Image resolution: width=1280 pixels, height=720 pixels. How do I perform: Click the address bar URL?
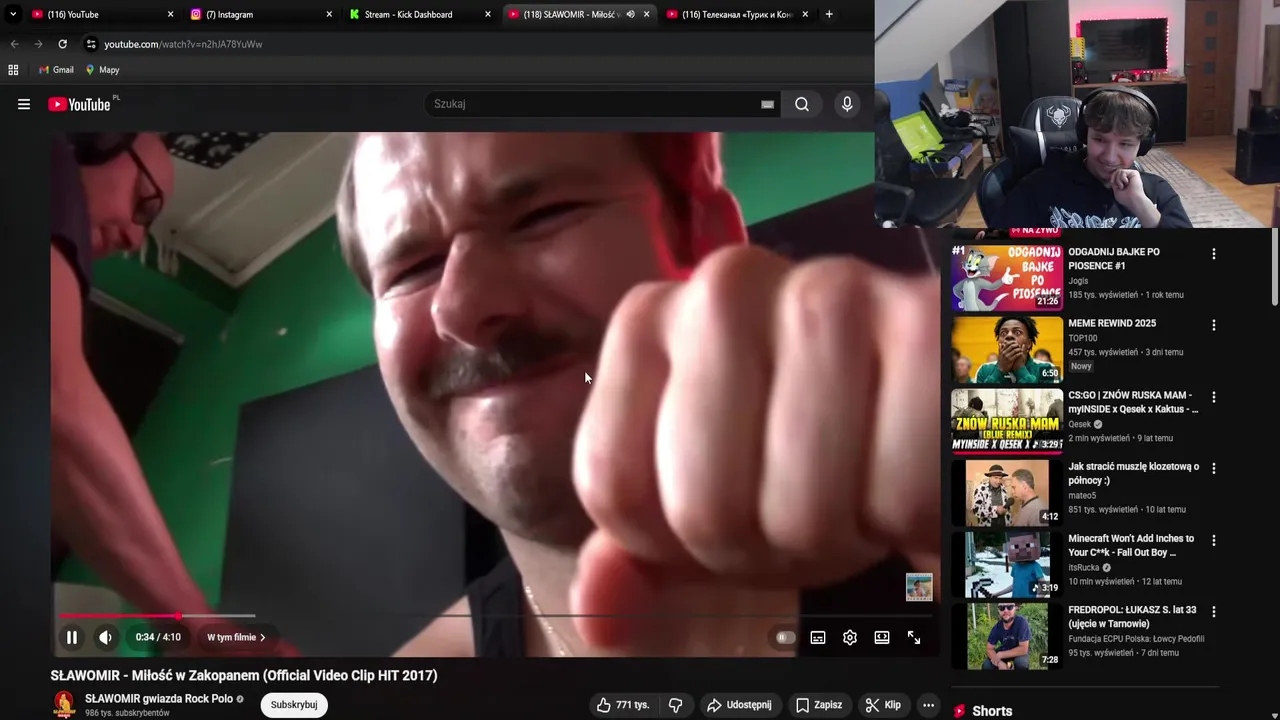[x=183, y=44]
